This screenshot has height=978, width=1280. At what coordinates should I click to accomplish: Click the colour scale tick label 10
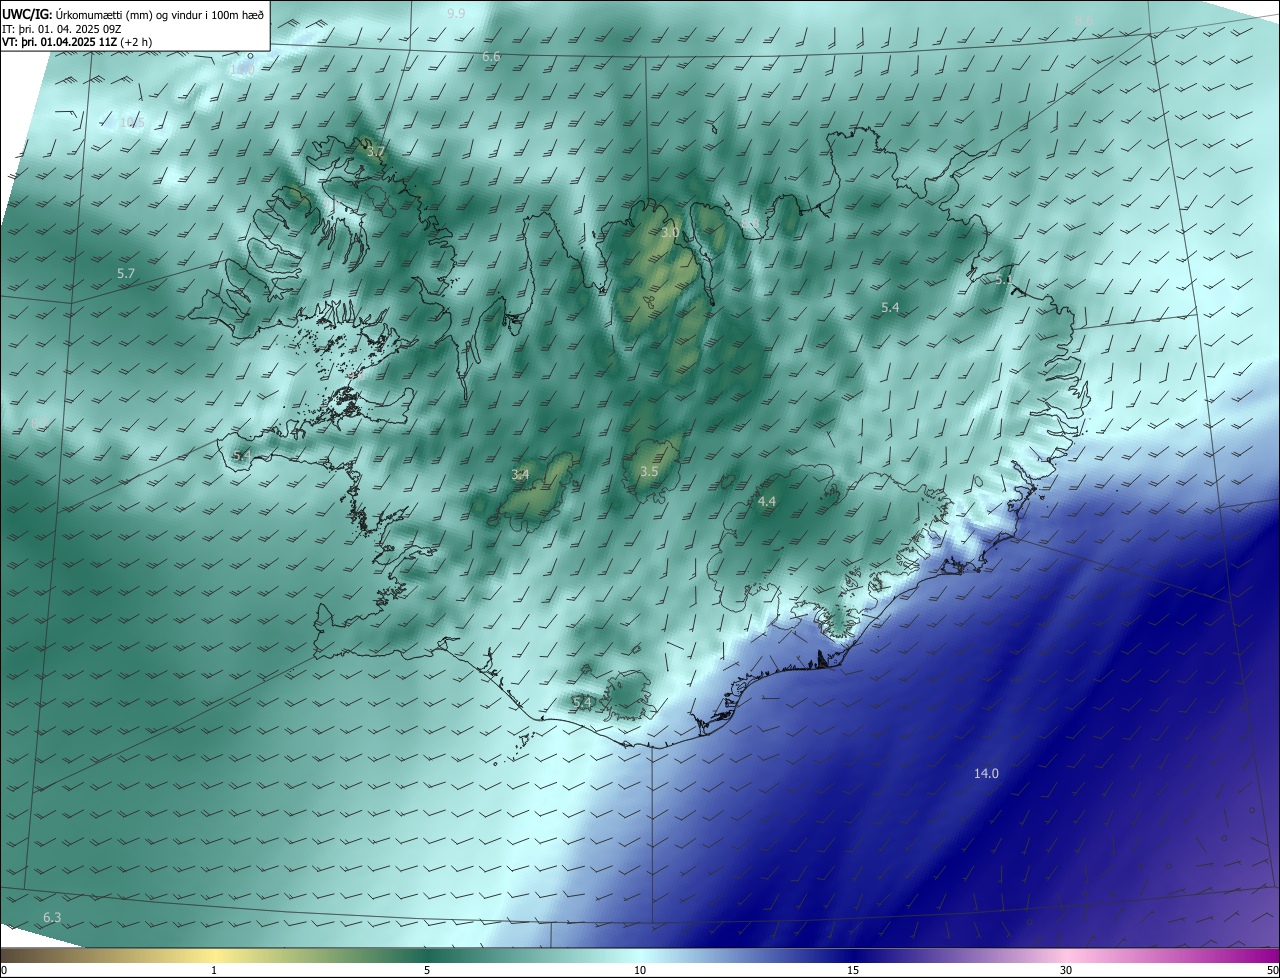[x=640, y=970]
